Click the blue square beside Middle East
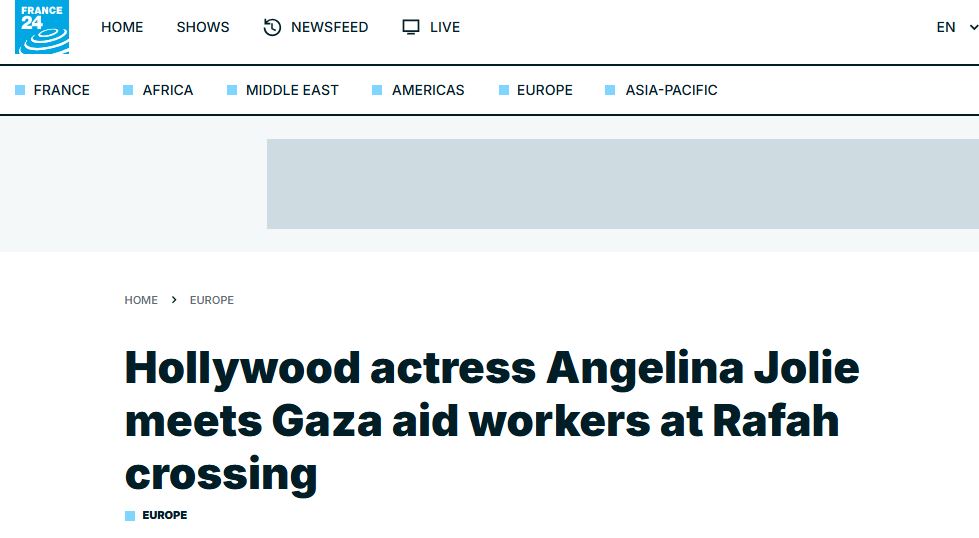Screen dimensions: 979x538 point(232,91)
